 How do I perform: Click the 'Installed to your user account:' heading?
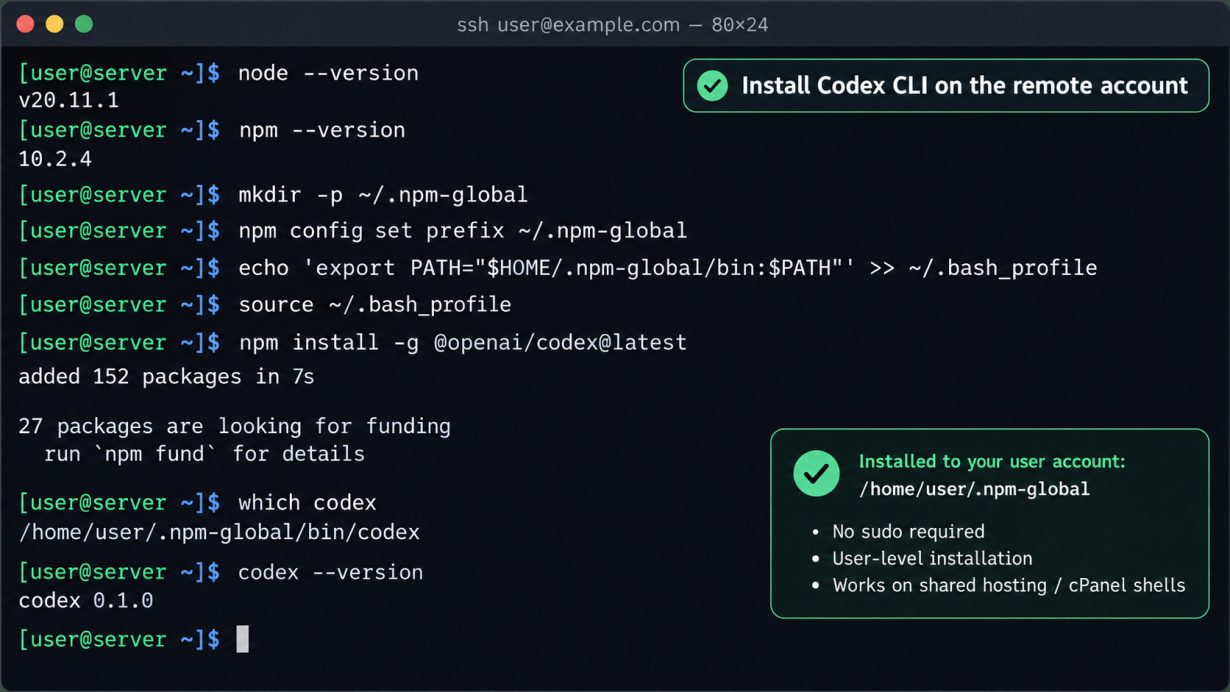point(992,462)
